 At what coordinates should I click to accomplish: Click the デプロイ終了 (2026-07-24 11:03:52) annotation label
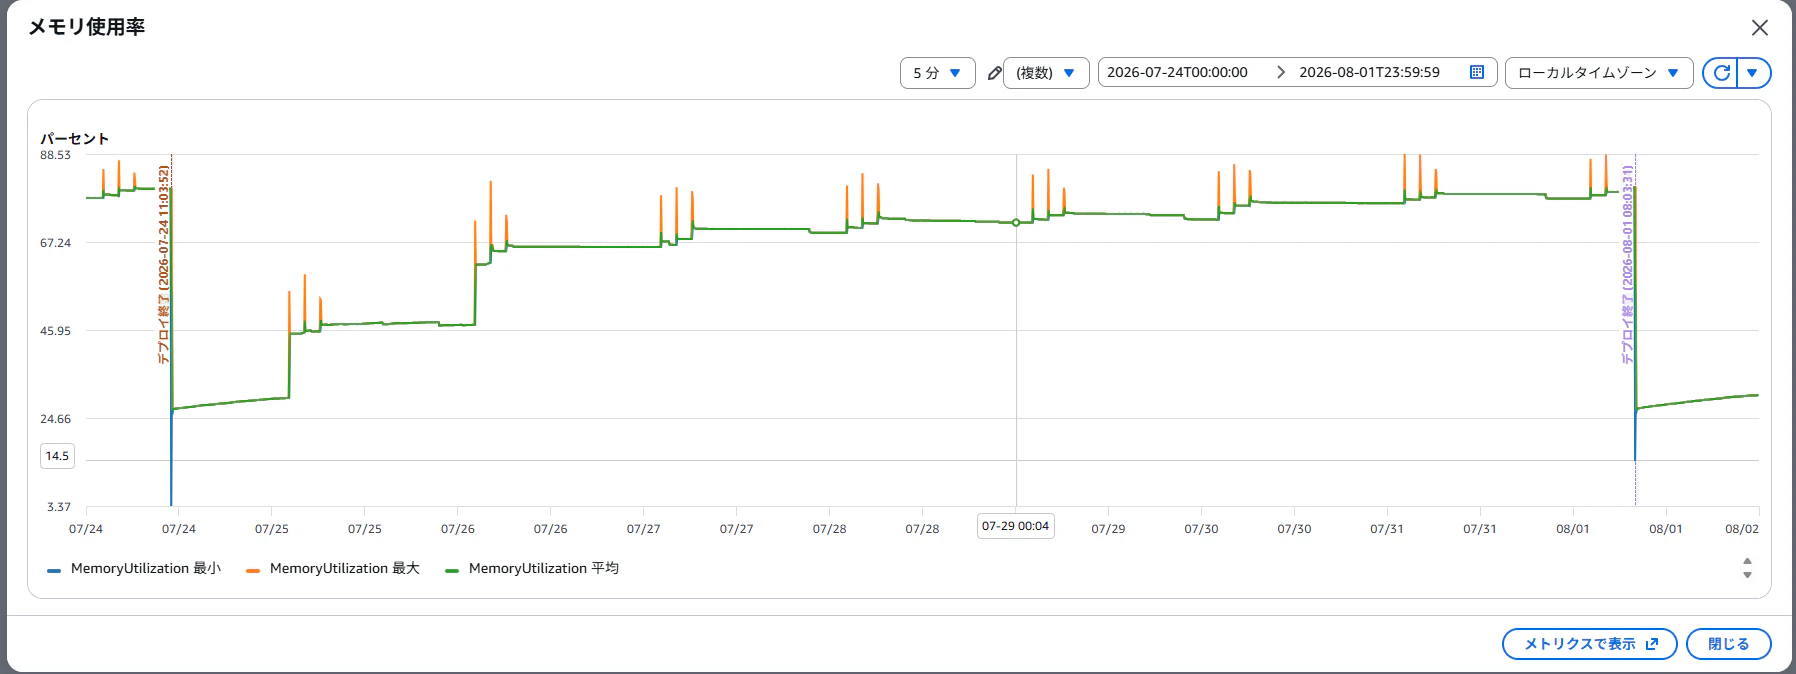163,264
